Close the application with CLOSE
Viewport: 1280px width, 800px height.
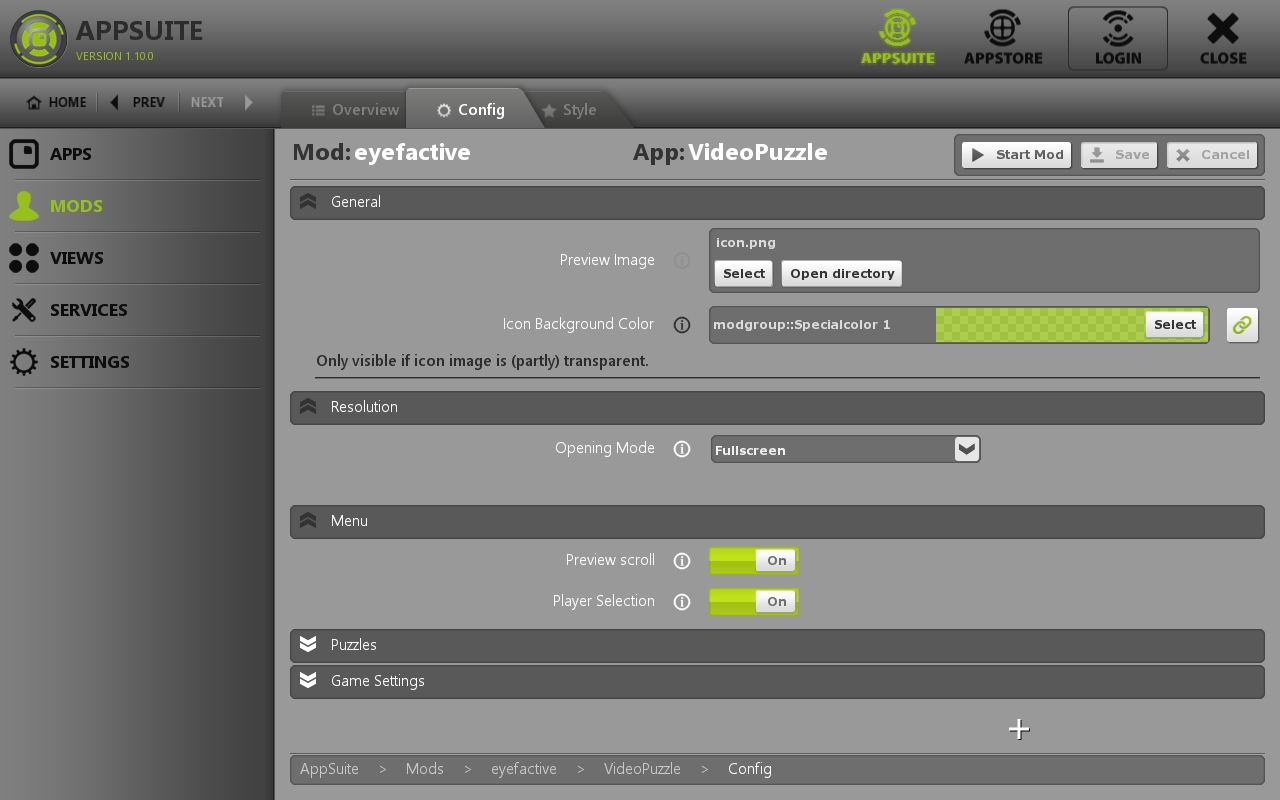1223,38
